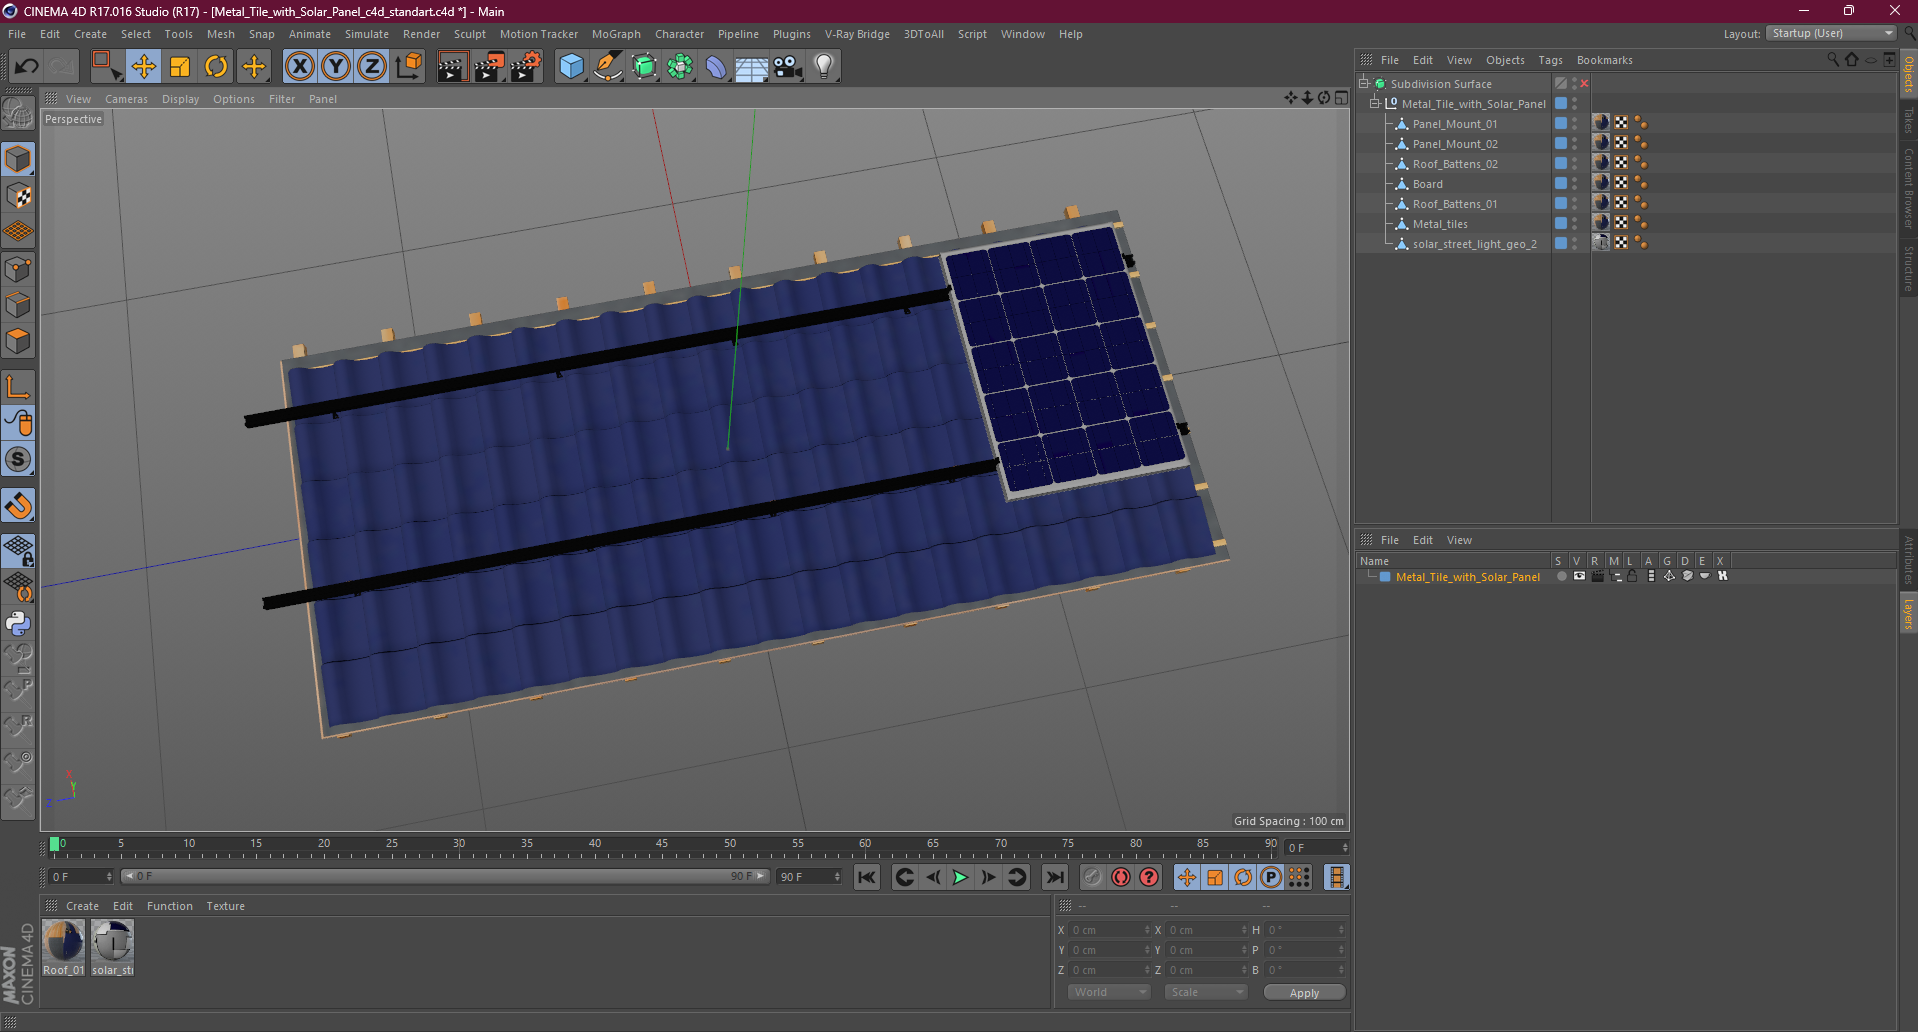The height and width of the screenshot is (1032, 1918).
Task: Open the viewport Cameras menu
Action: click(x=126, y=99)
